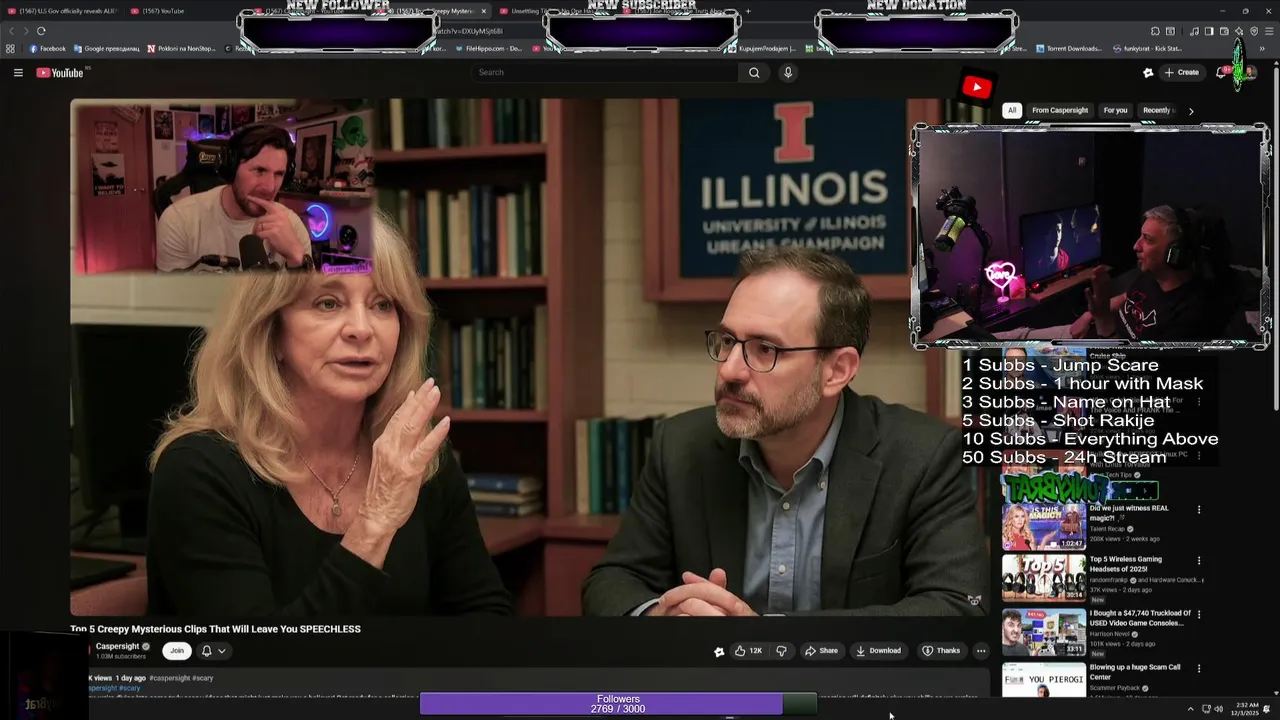
Task: Click the miniplayer icon on video corner
Action: pos(974,600)
